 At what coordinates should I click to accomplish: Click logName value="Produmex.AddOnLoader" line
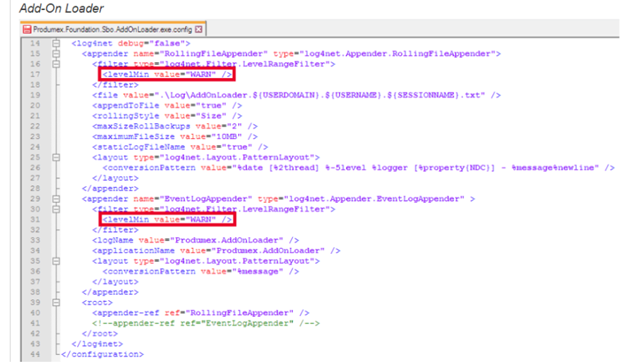click(x=196, y=240)
